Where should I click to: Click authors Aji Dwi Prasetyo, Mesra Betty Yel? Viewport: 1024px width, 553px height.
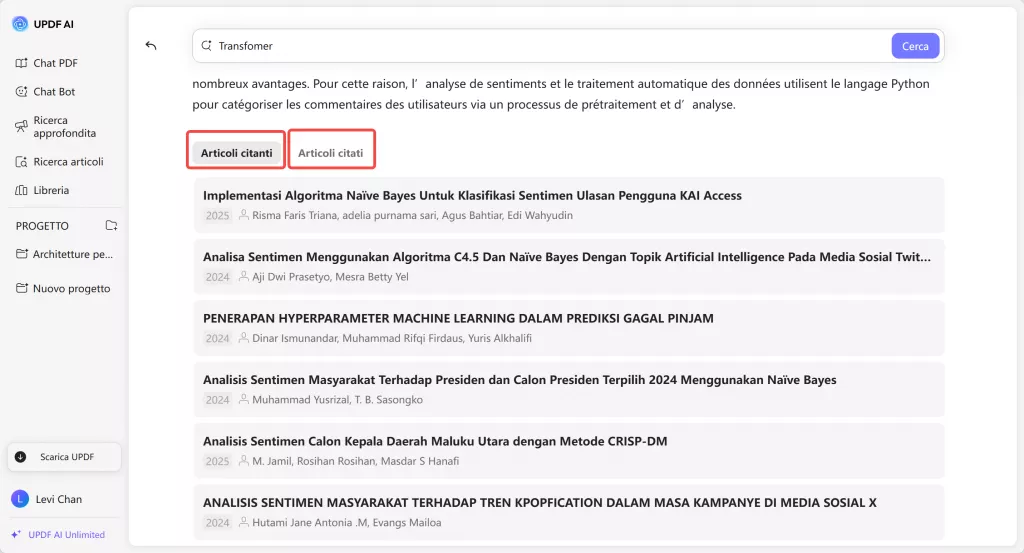[x=330, y=276]
